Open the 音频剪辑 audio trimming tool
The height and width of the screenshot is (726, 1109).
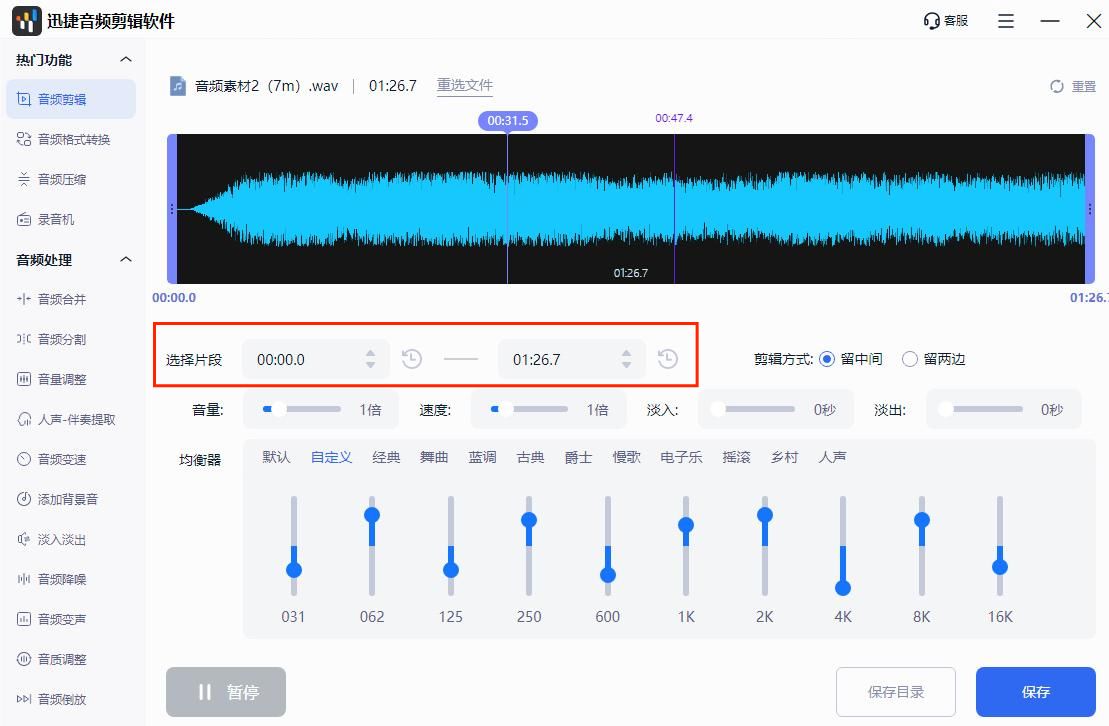(x=71, y=99)
